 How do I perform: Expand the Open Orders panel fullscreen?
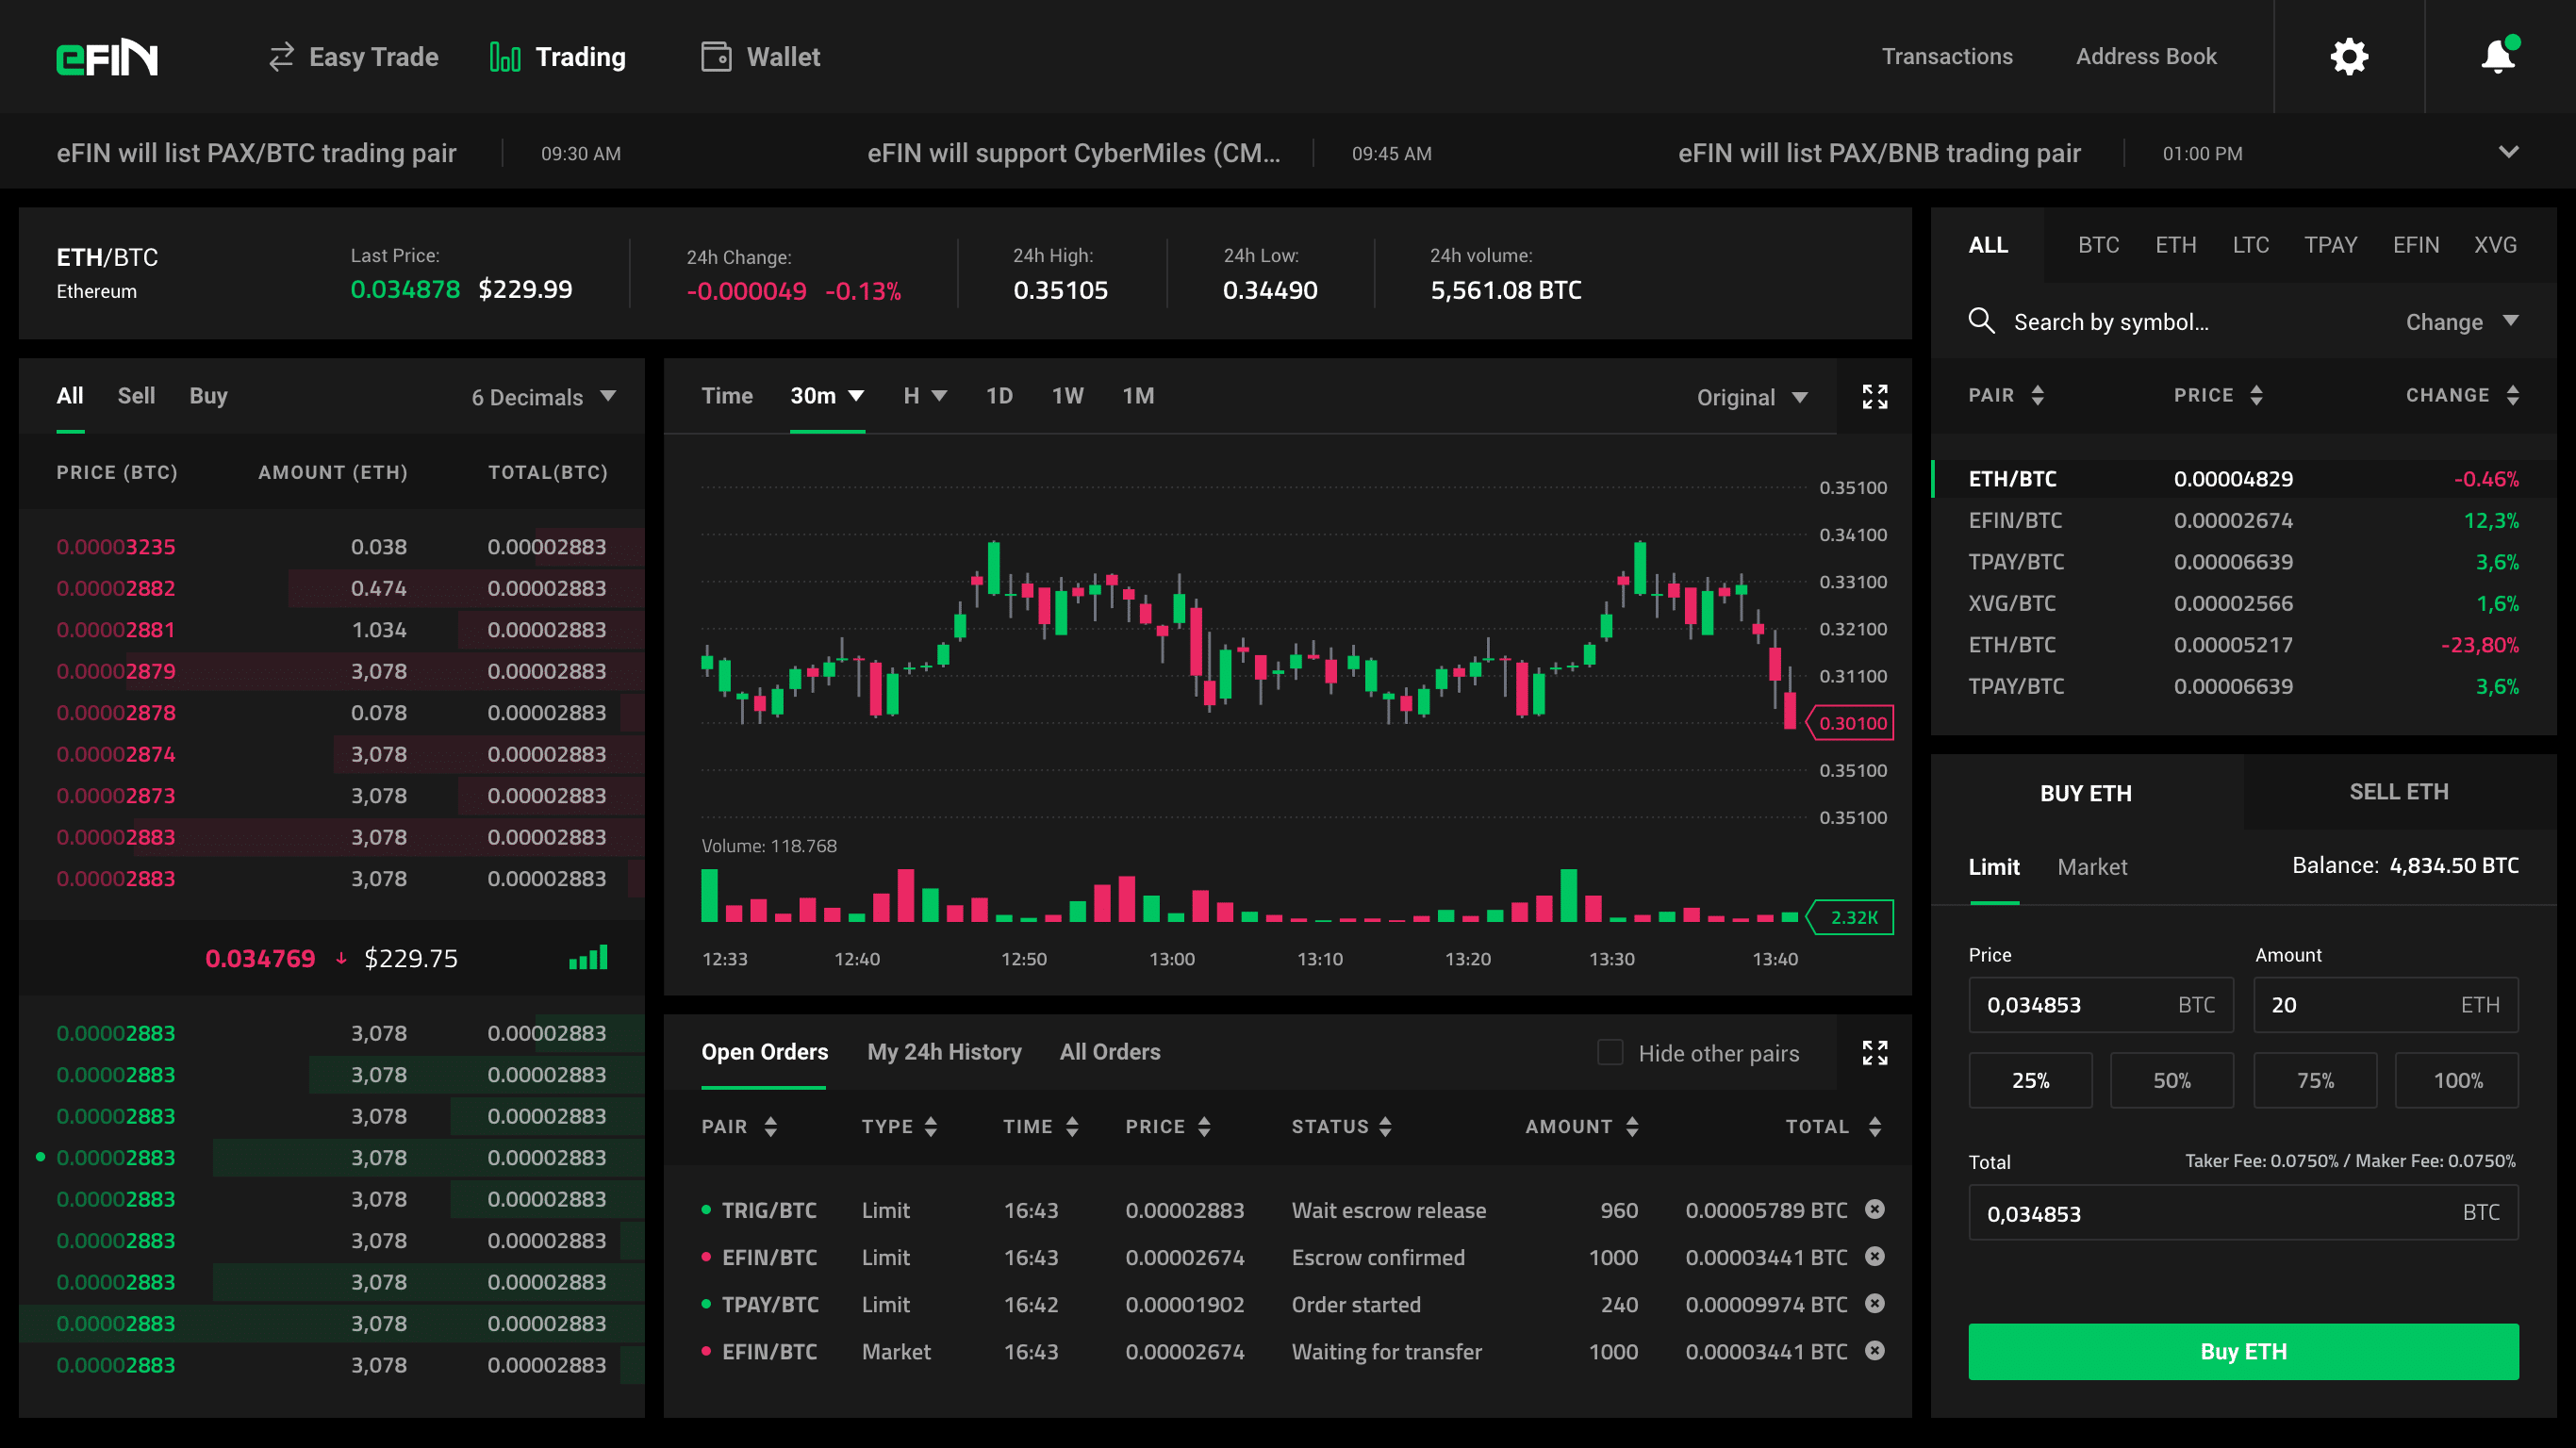click(x=1874, y=1052)
